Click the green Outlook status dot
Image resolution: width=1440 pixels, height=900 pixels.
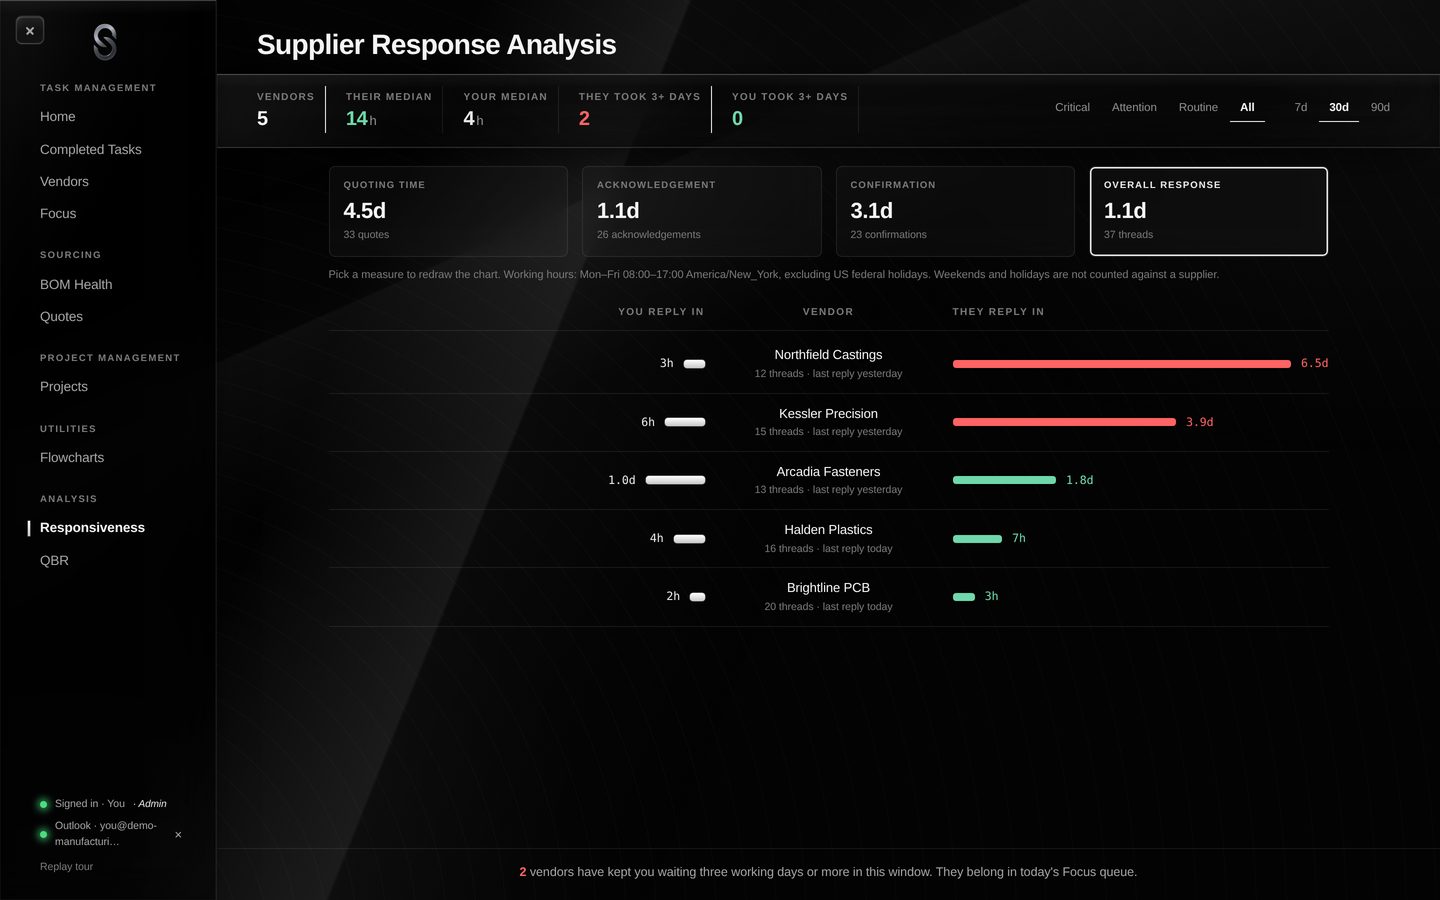pos(43,834)
